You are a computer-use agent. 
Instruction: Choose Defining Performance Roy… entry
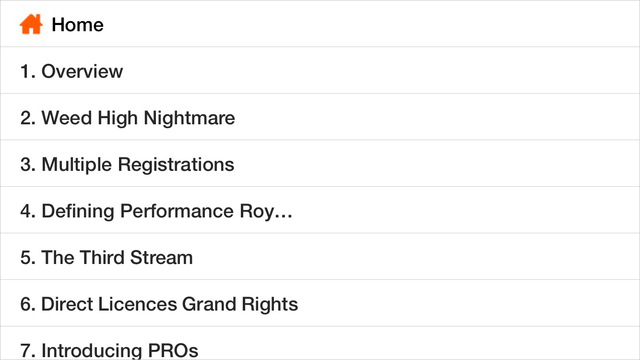320,210
